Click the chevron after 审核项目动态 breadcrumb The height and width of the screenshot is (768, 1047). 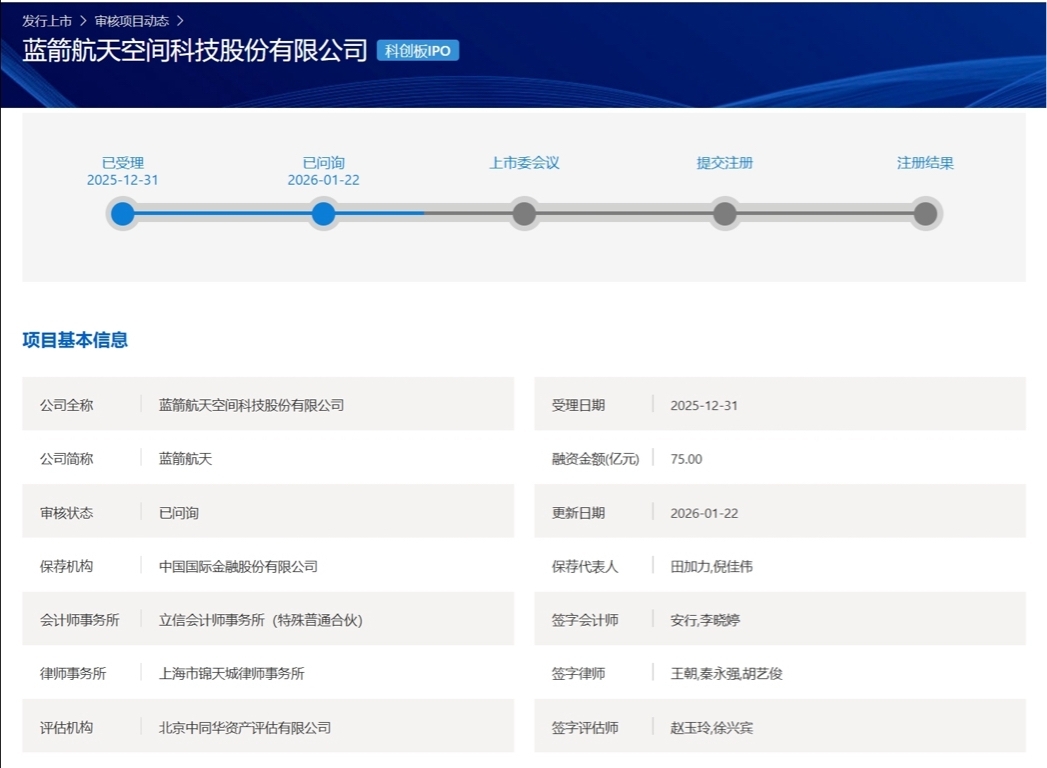click(x=180, y=21)
